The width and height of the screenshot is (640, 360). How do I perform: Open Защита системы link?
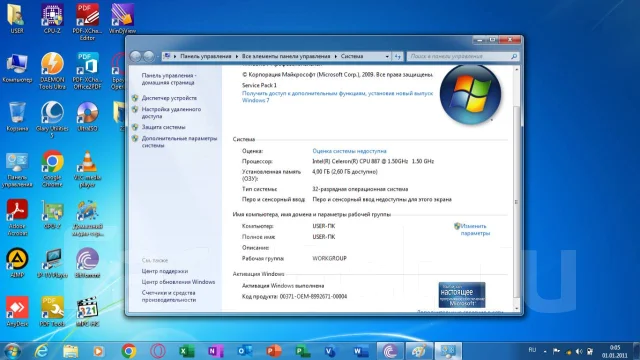click(163, 127)
